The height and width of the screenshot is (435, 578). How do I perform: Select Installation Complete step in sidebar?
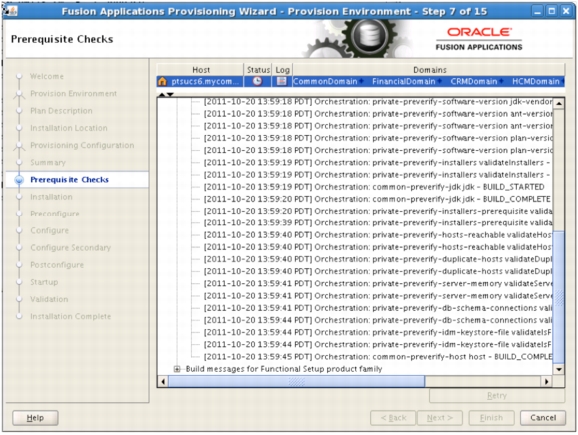point(70,316)
